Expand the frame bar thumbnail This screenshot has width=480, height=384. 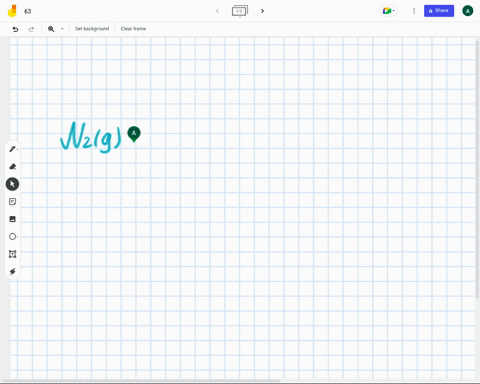click(x=240, y=11)
